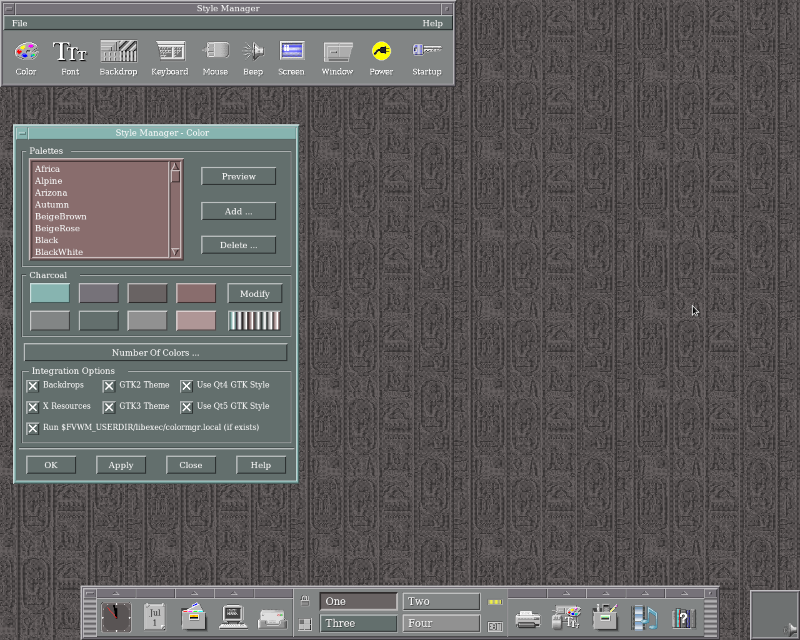Select the BlackWhite palette

(99, 252)
